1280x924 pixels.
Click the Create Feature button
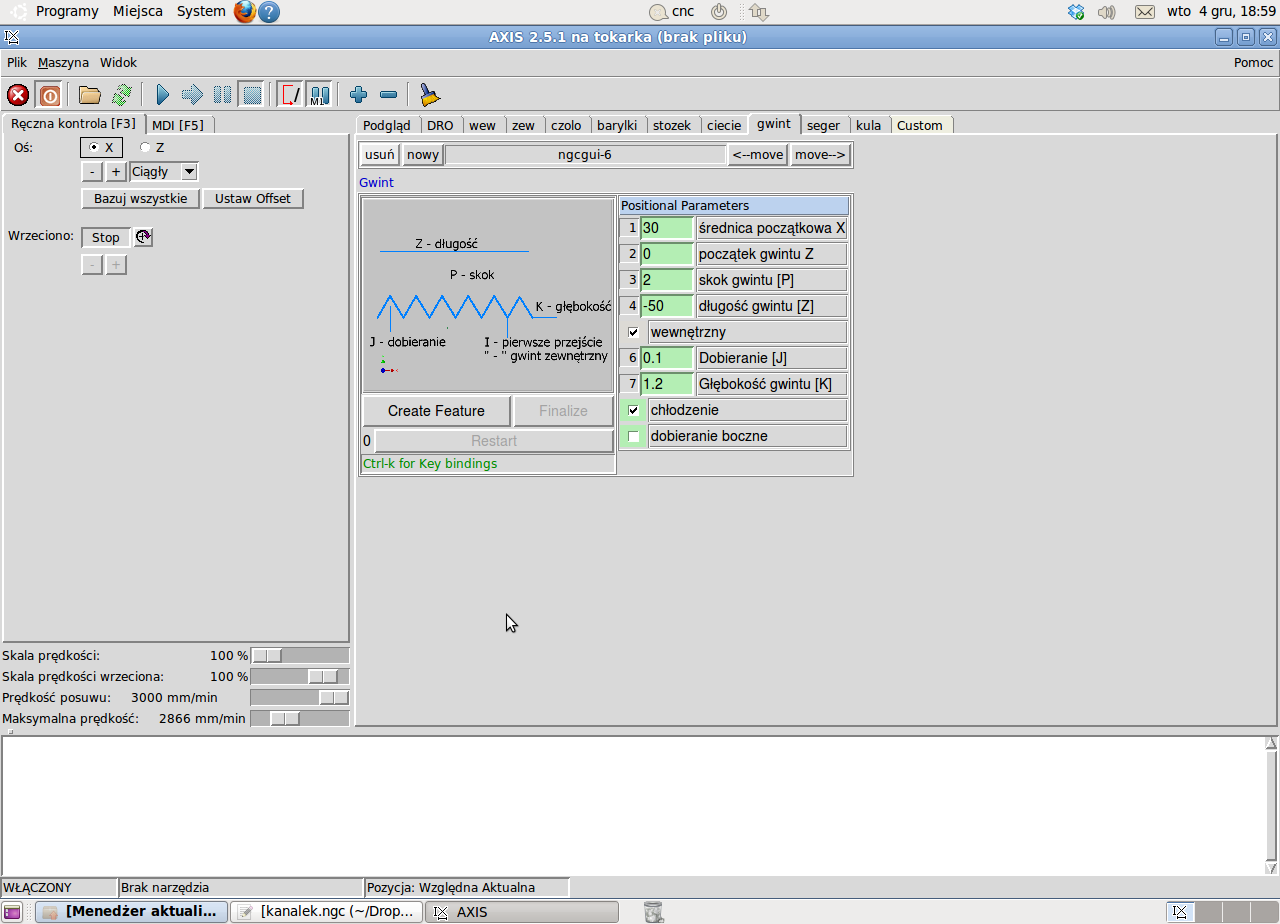pos(436,411)
